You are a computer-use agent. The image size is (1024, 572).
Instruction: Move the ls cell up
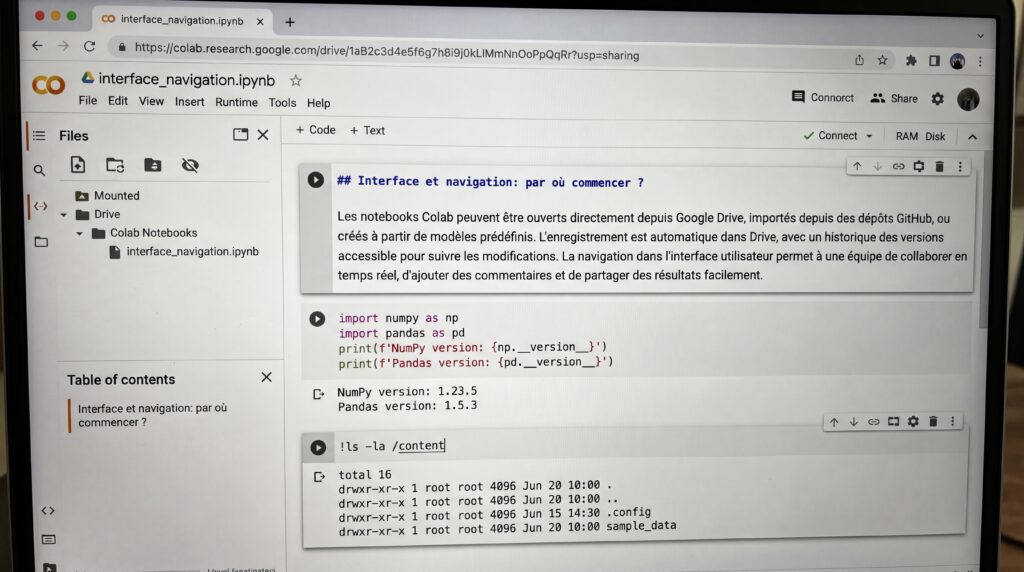[834, 422]
